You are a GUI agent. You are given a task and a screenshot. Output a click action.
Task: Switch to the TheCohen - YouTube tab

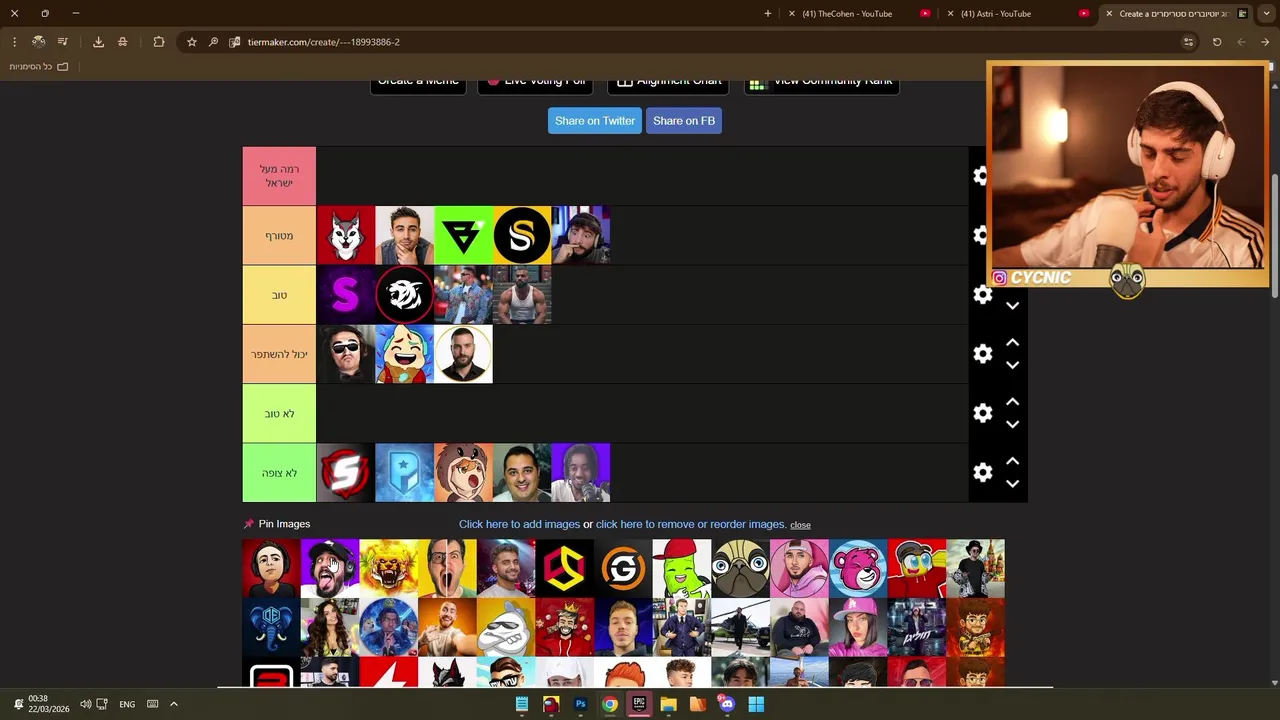pyautogui.click(x=858, y=14)
